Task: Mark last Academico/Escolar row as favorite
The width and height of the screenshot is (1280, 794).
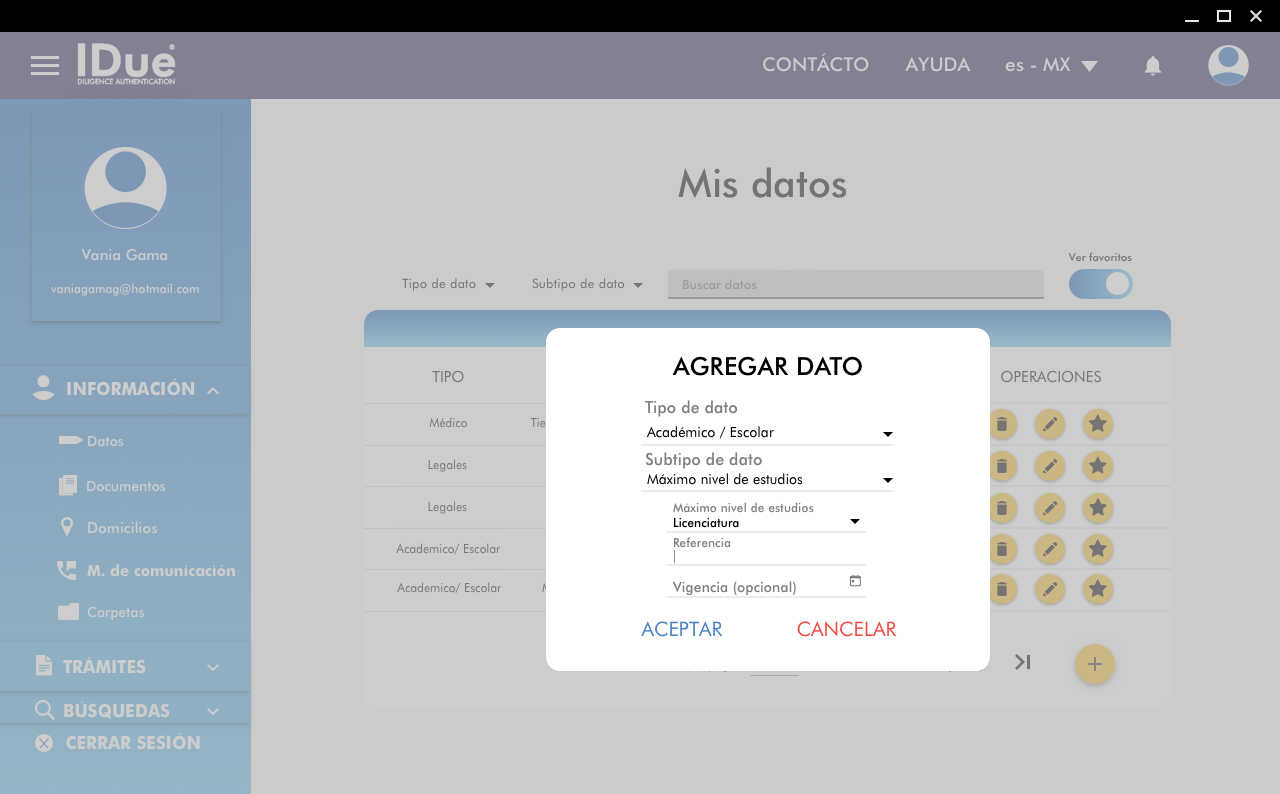Action: coord(1097,589)
